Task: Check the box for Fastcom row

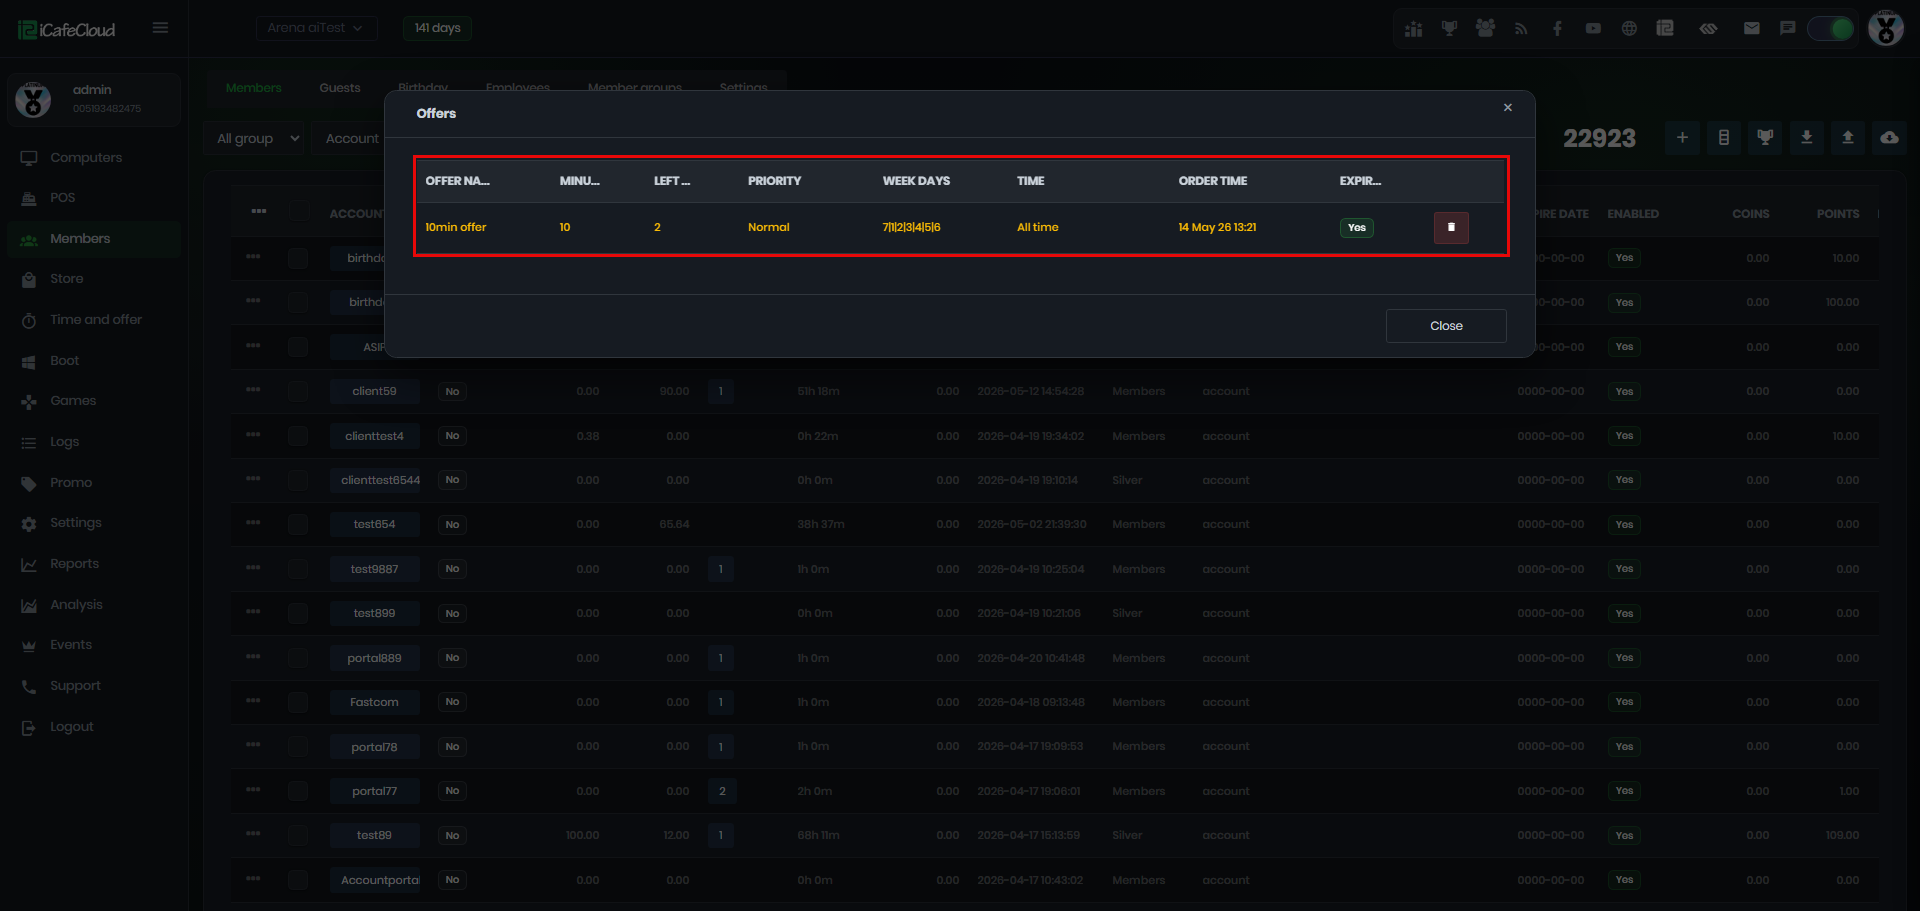Action: pyautogui.click(x=298, y=702)
